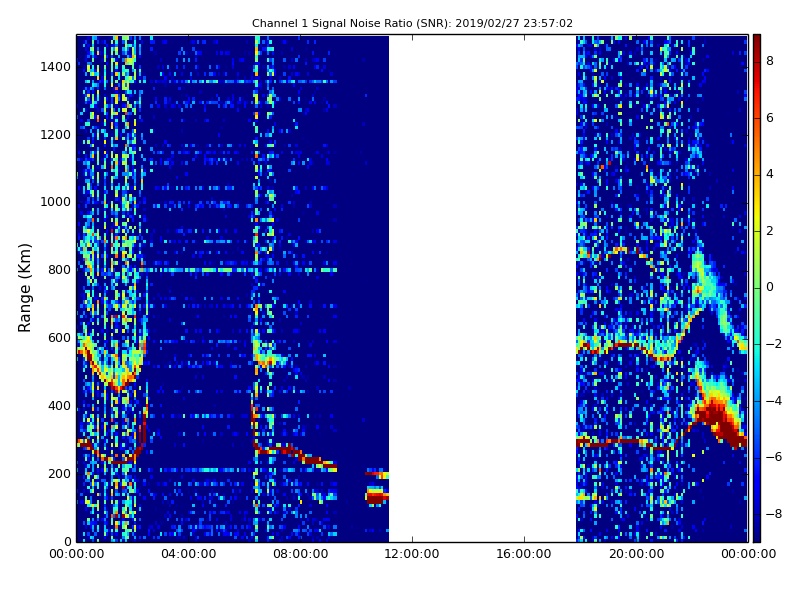Click the x-axis tick label "08:00:00"
The image size is (800, 600).
[301, 554]
